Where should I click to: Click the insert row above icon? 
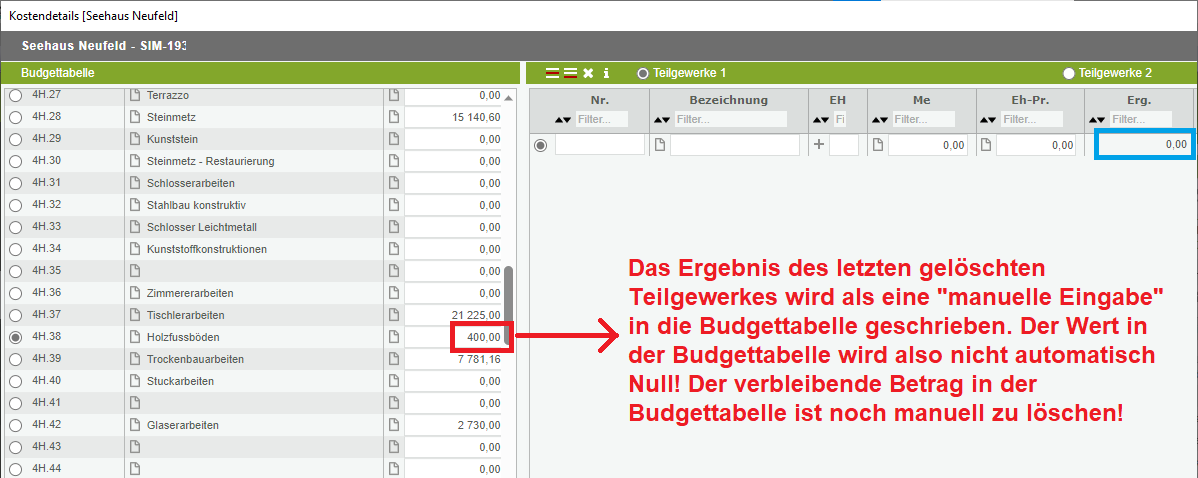[552, 73]
